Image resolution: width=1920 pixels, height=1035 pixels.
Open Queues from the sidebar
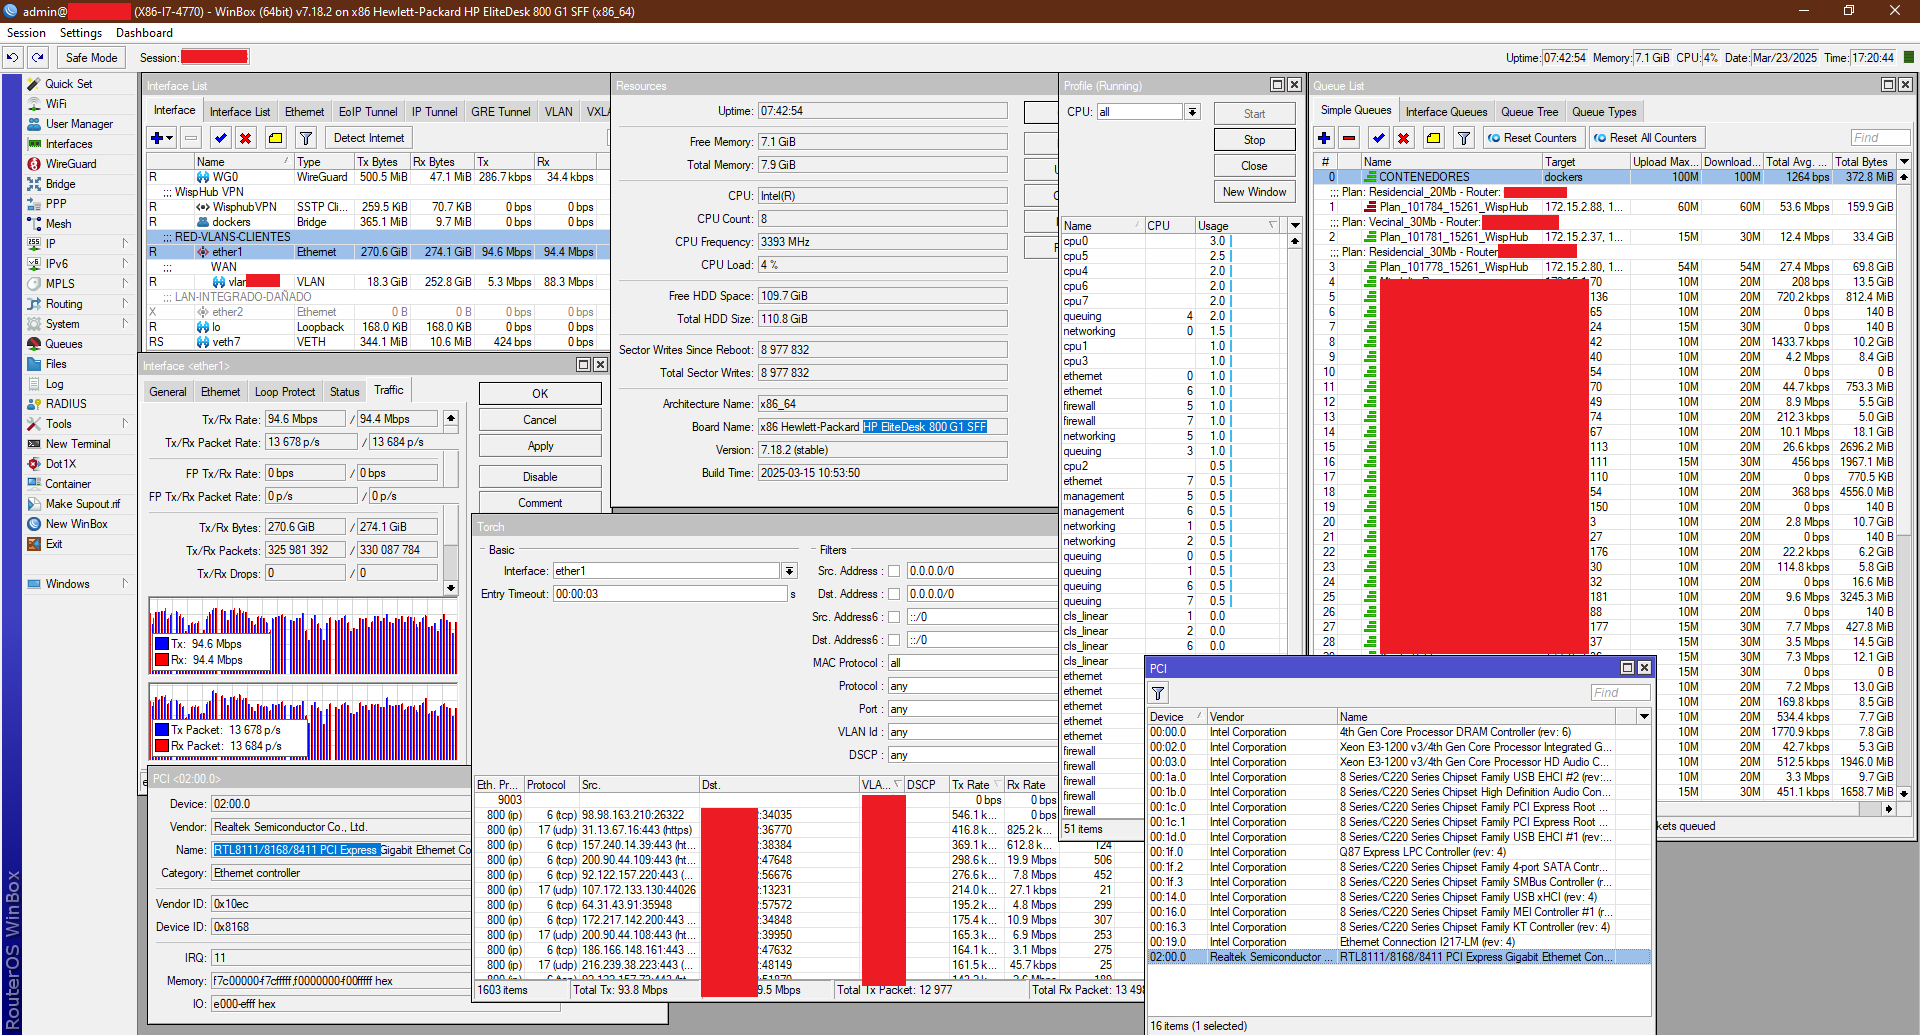pyautogui.click(x=64, y=344)
